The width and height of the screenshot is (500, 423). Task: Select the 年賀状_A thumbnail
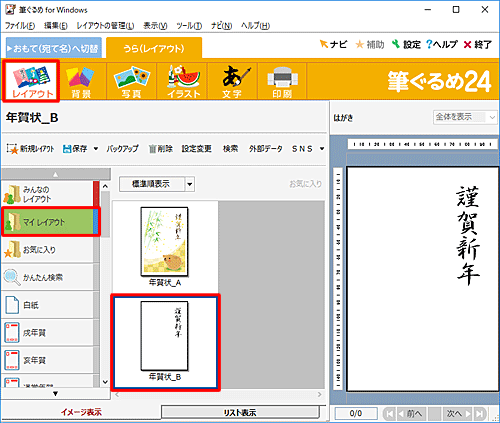pyautogui.click(x=165, y=247)
